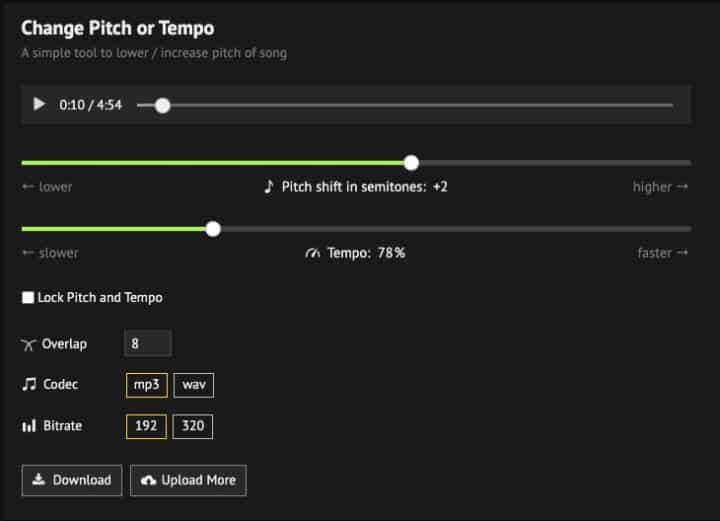Choose 320 bitrate option
Viewport: 720px width, 521px height.
coord(193,427)
